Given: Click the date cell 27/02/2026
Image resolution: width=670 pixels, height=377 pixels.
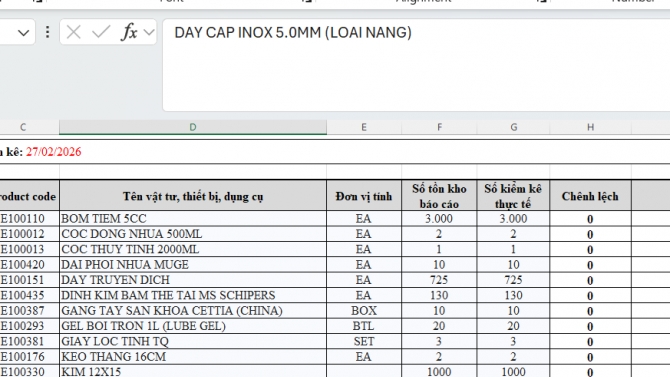Looking at the screenshot, I should click(53, 152).
